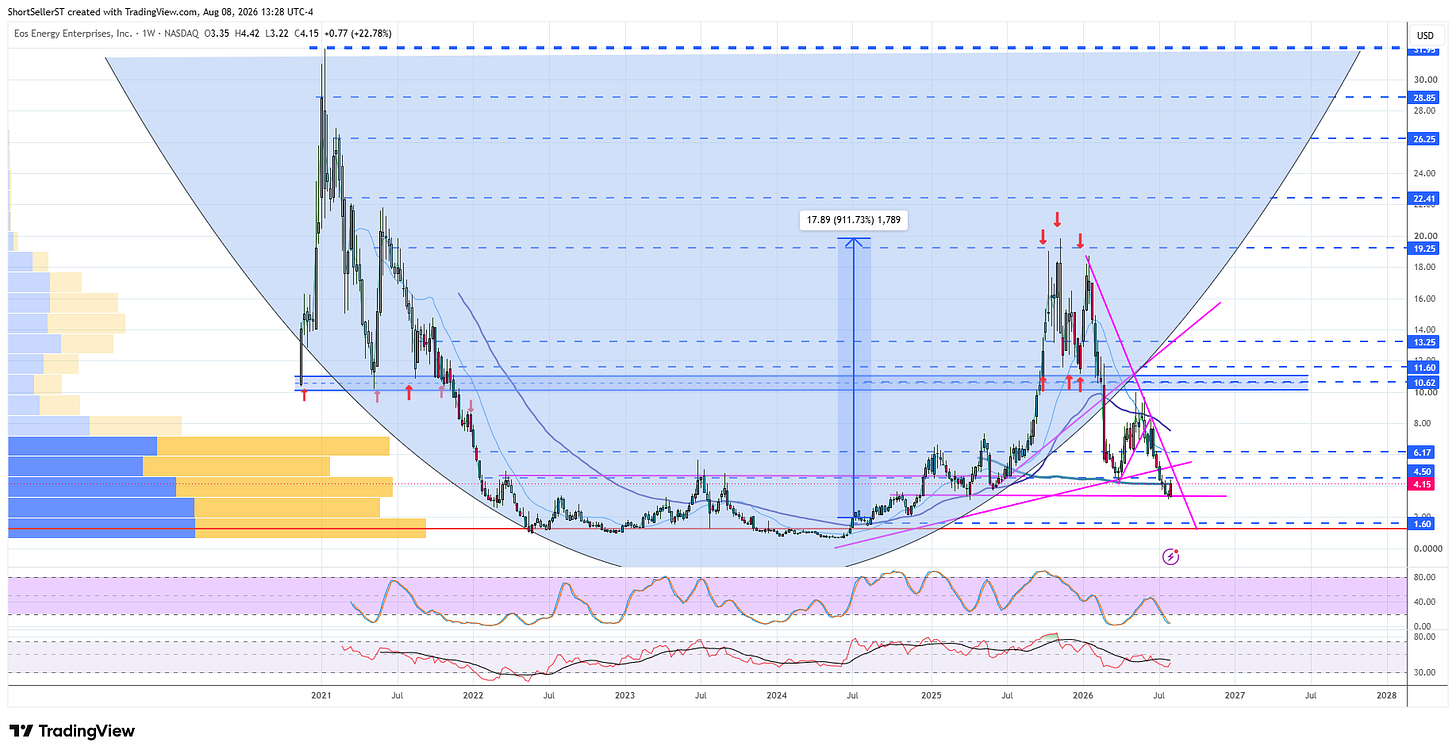The height and width of the screenshot is (755, 1456).
Task: Click the 28.85 price level label
Action: [1424, 98]
